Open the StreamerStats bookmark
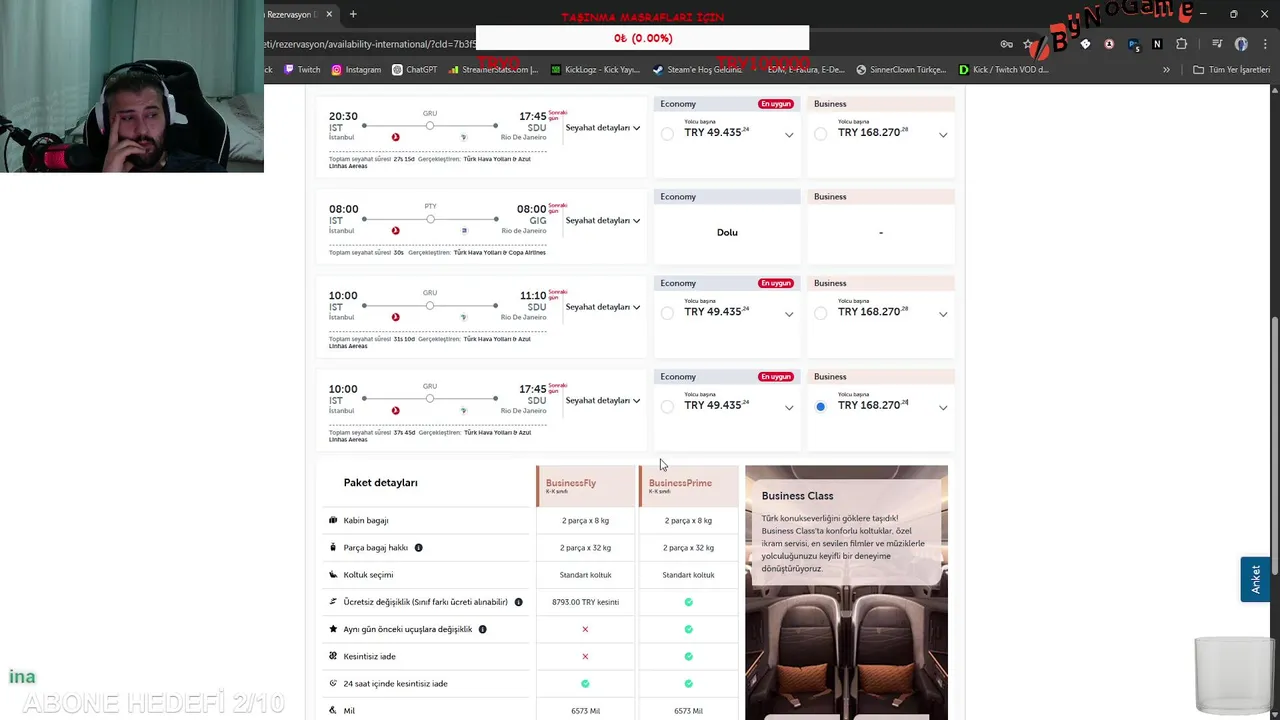This screenshot has width=1280, height=720. pos(493,70)
